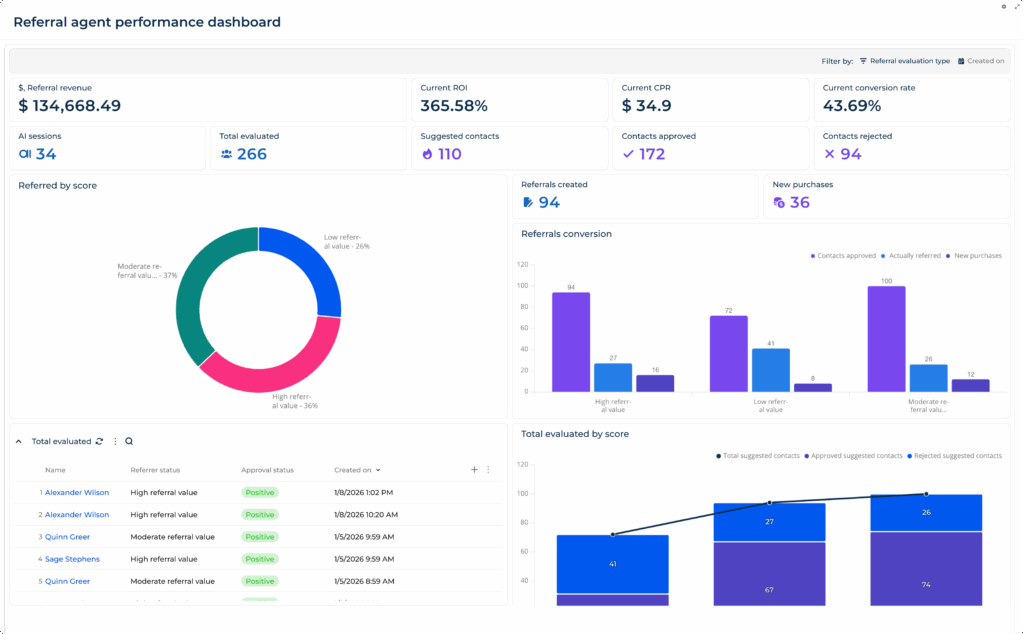The width and height of the screenshot is (1024, 634).
Task: Click the plus icon to add a column
Action: (474, 469)
